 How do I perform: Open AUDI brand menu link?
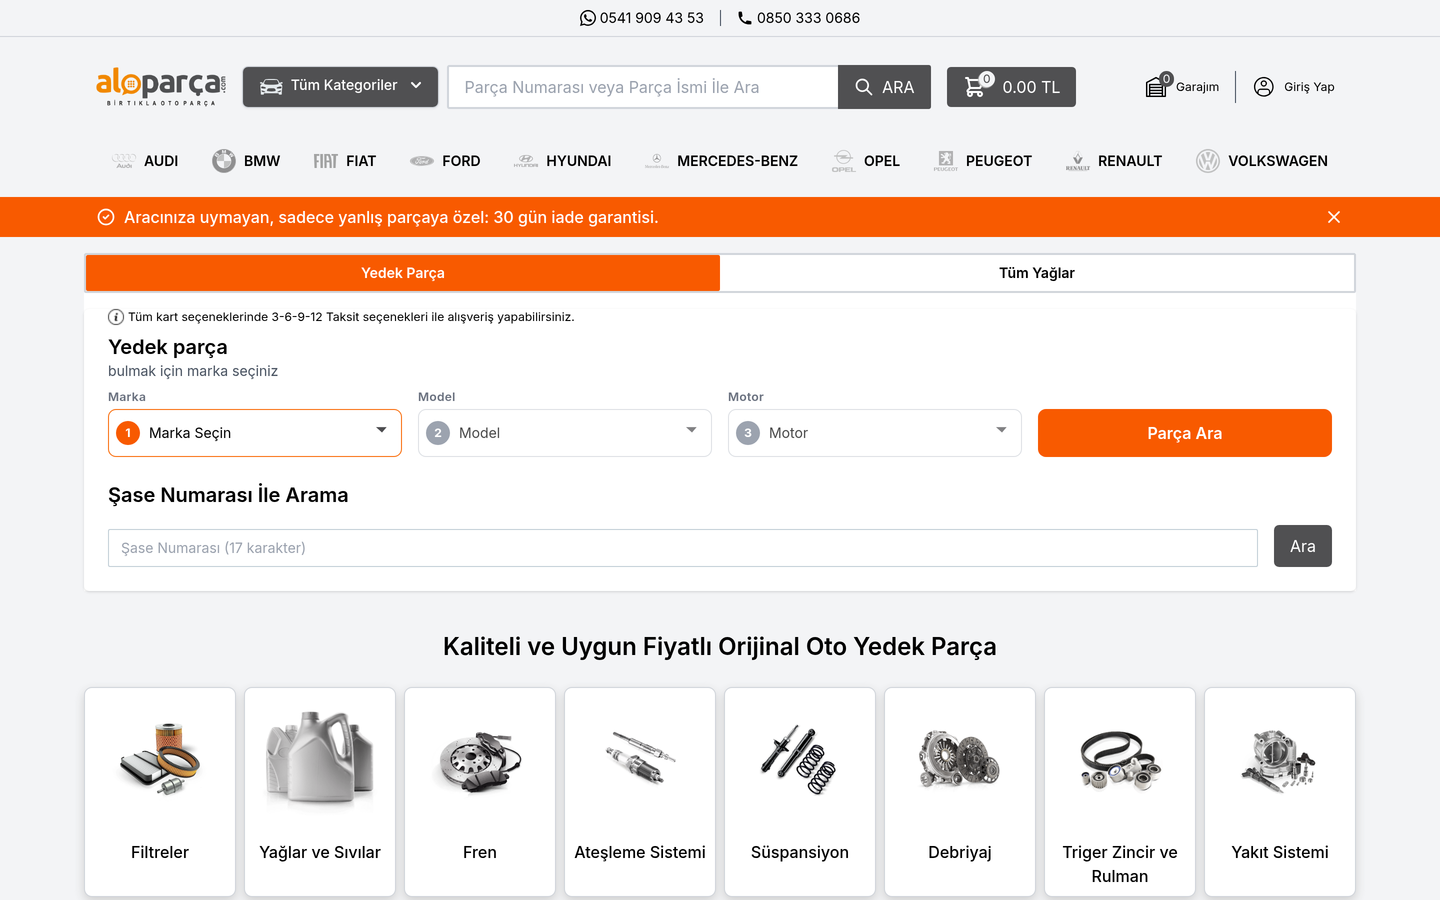pyautogui.click(x=161, y=161)
